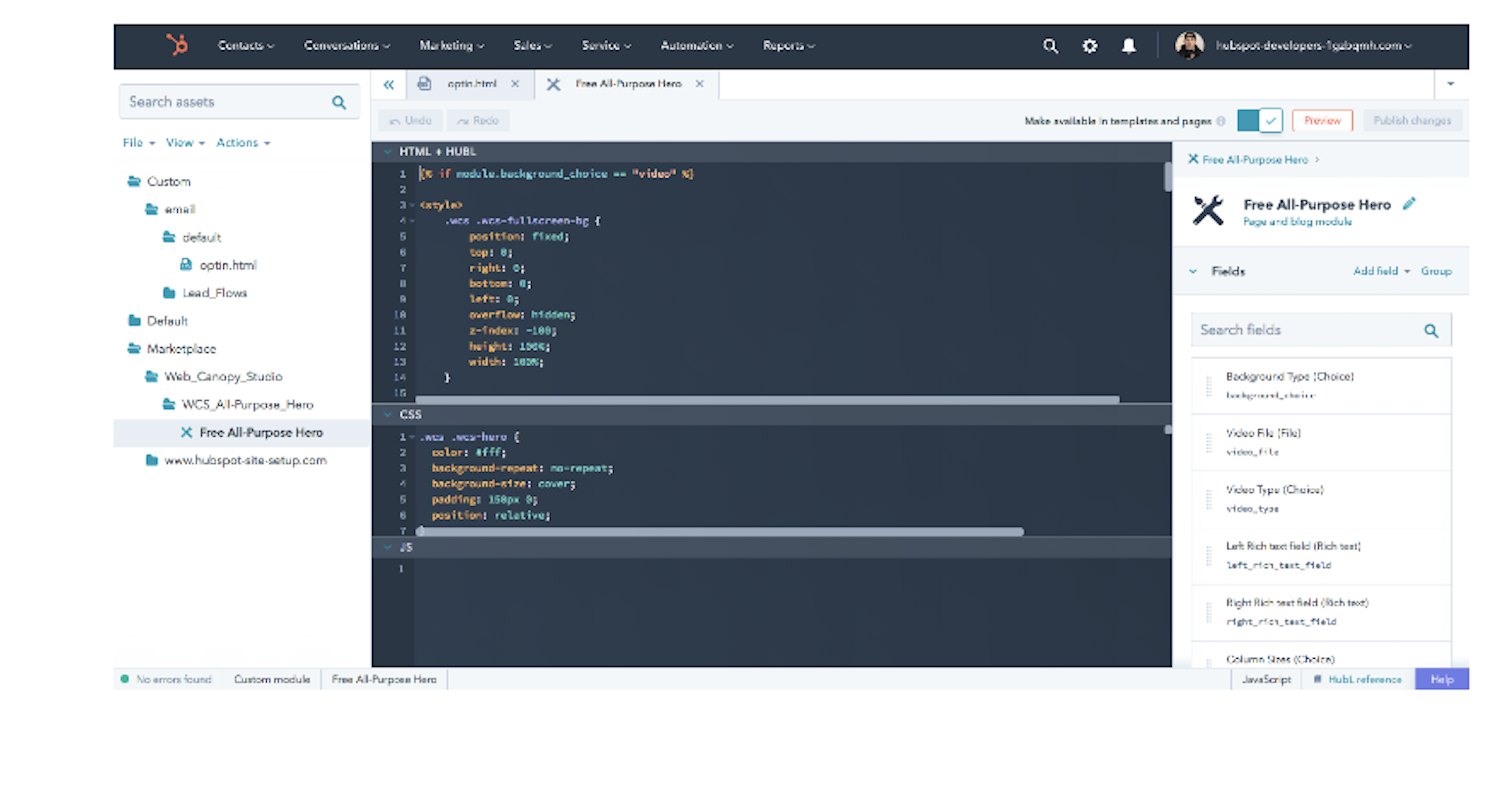
Task: Click the HubSpot sprocket logo
Action: coord(177,45)
